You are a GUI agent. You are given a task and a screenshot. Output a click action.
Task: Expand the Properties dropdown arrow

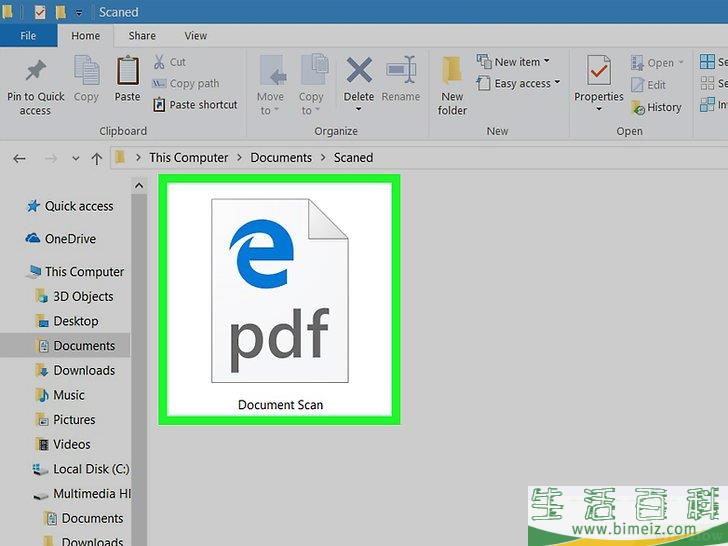coord(599,110)
